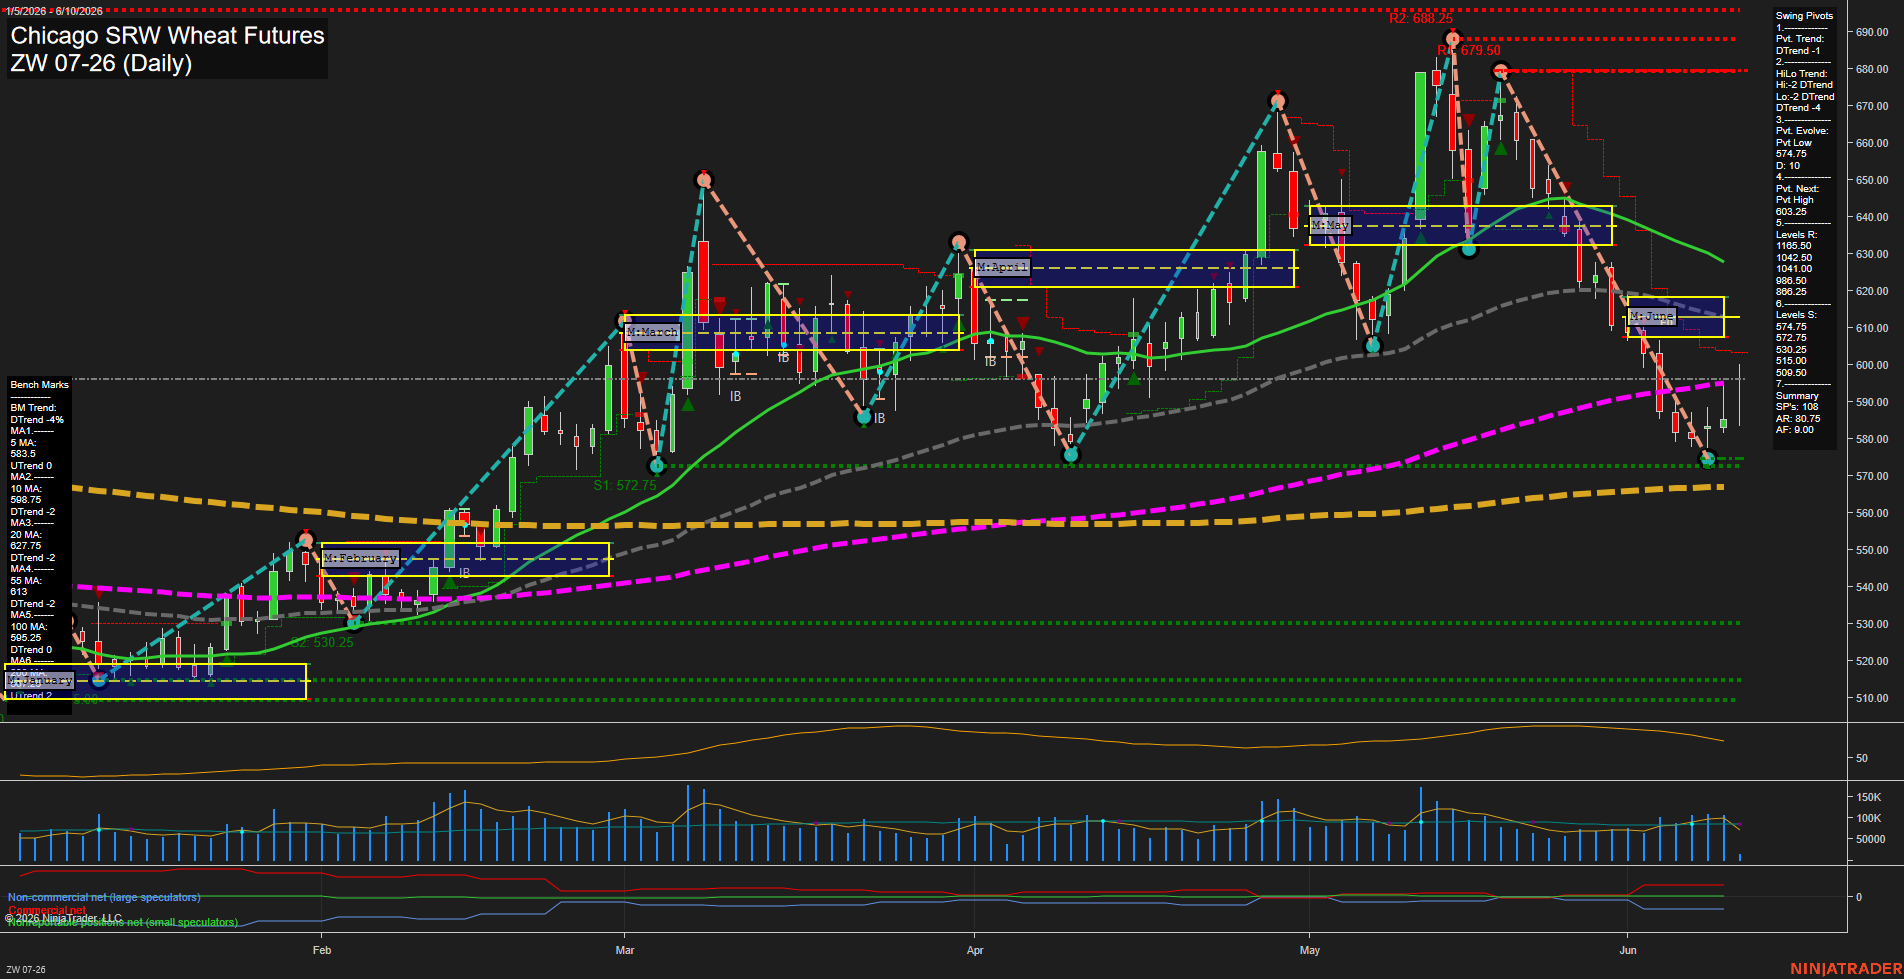This screenshot has width=1904, height=979.
Task: Click 'SP's: 108' summary value
Action: point(1797,407)
